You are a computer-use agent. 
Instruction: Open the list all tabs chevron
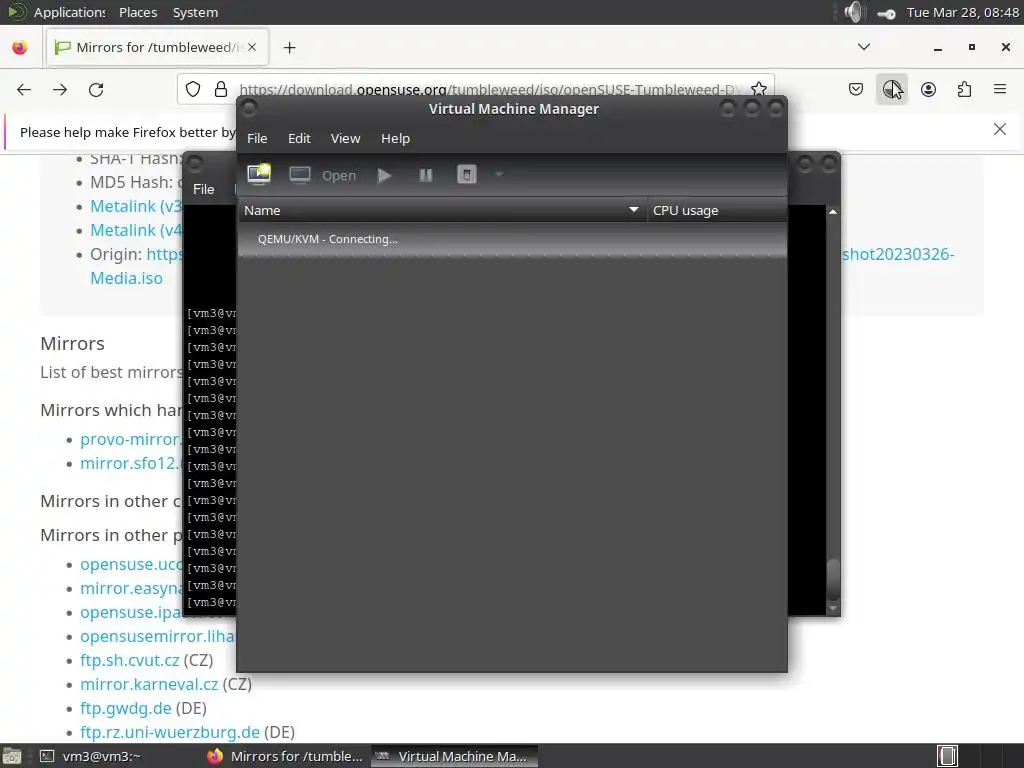[x=863, y=47]
